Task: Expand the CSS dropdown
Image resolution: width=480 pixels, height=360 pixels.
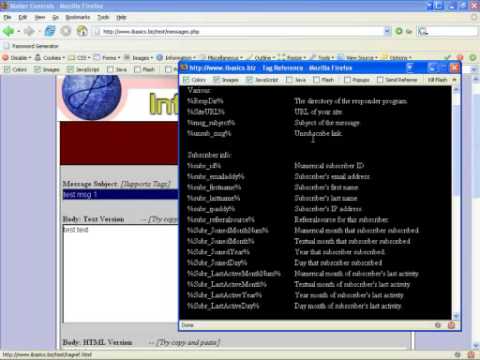Action: click(x=79, y=58)
